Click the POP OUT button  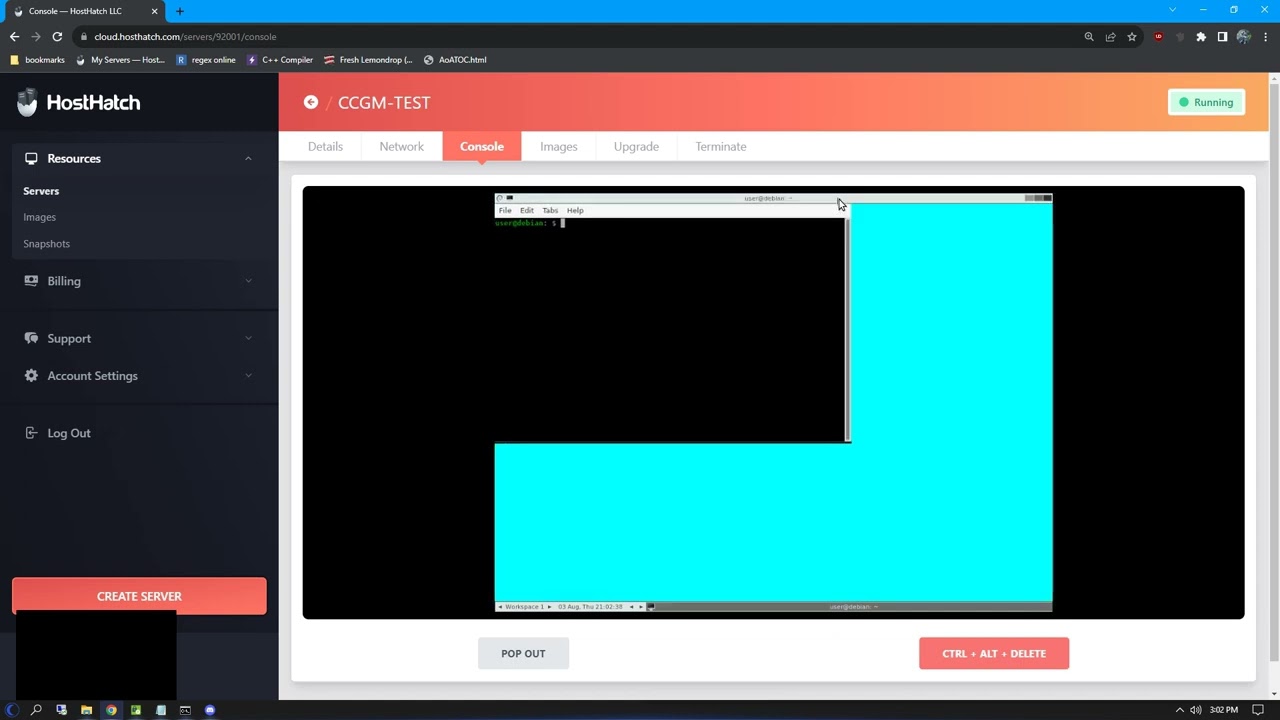[523, 653]
